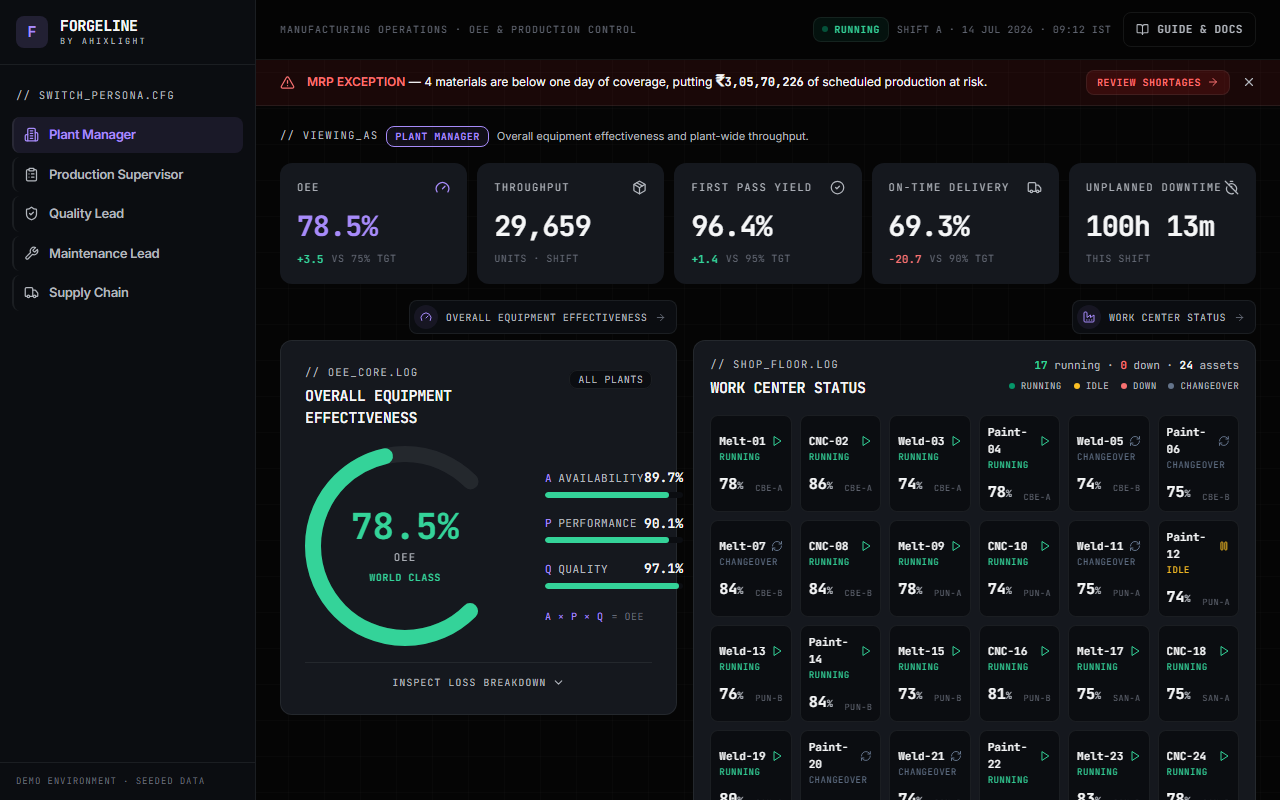
Task: Switch persona to Plant Manager
Action: pos(127,135)
